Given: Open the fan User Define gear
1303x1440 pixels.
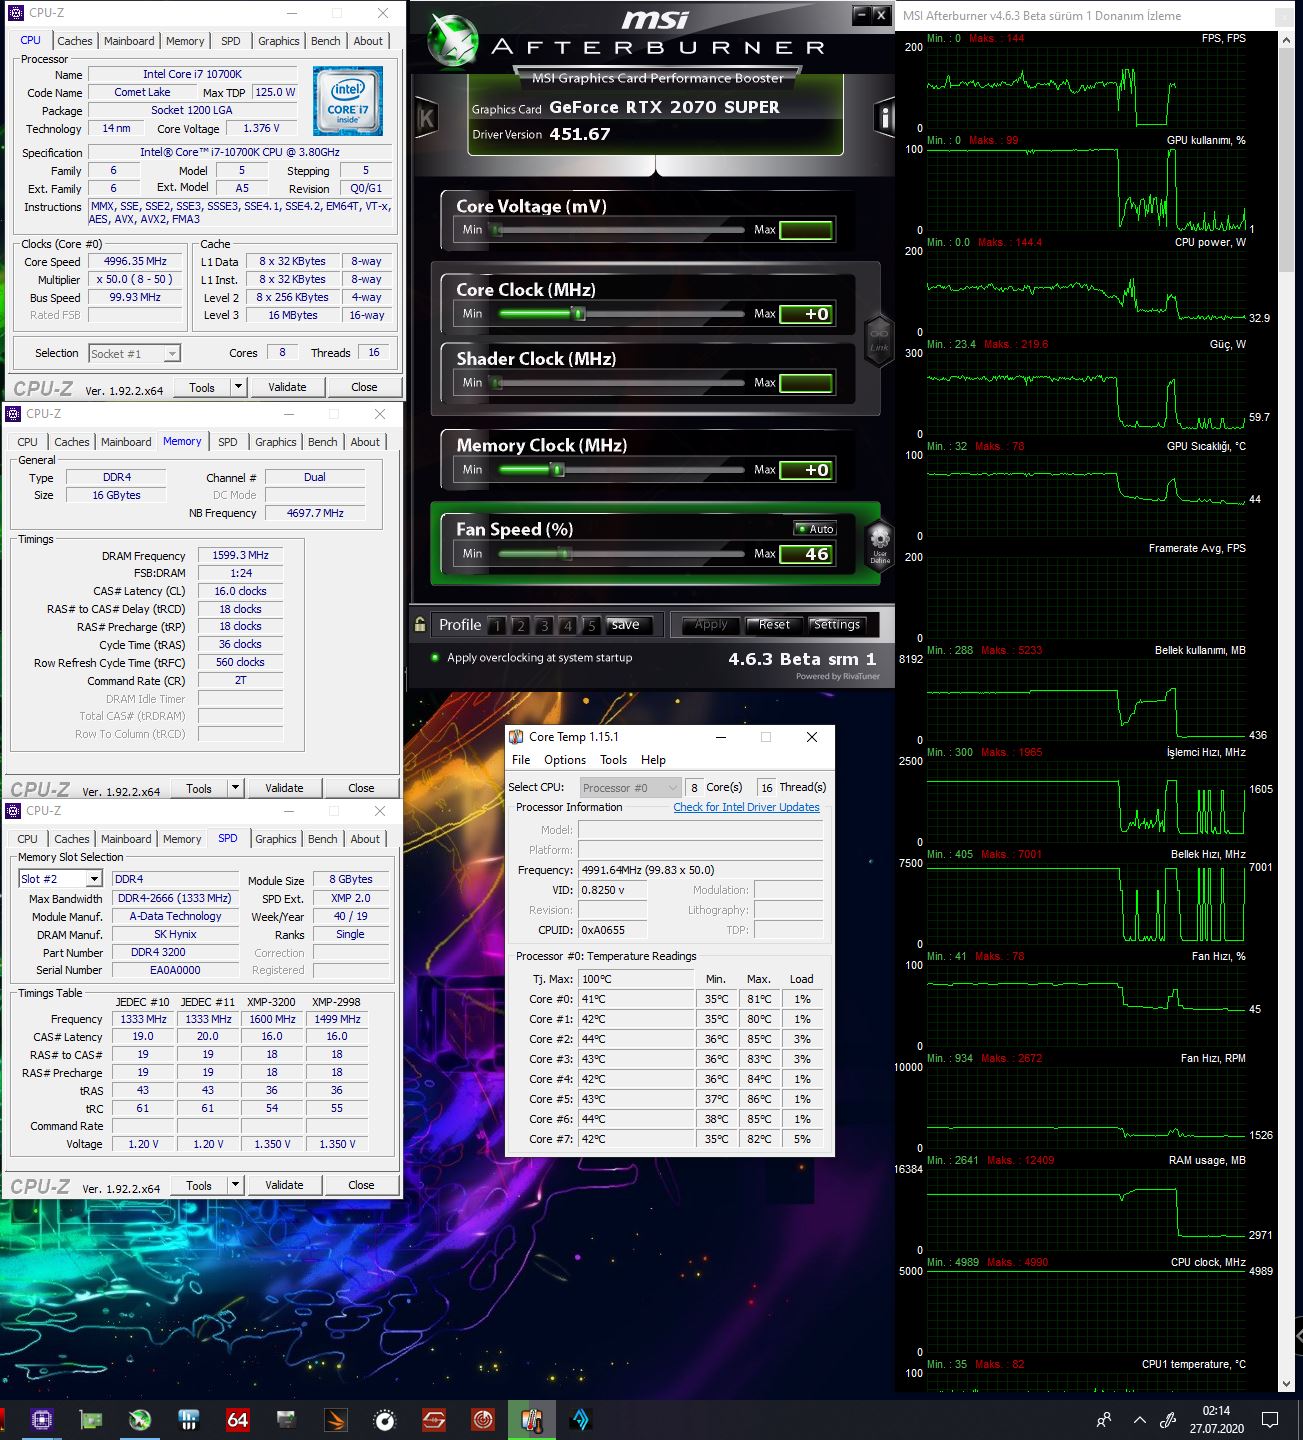Looking at the screenshot, I should (879, 543).
